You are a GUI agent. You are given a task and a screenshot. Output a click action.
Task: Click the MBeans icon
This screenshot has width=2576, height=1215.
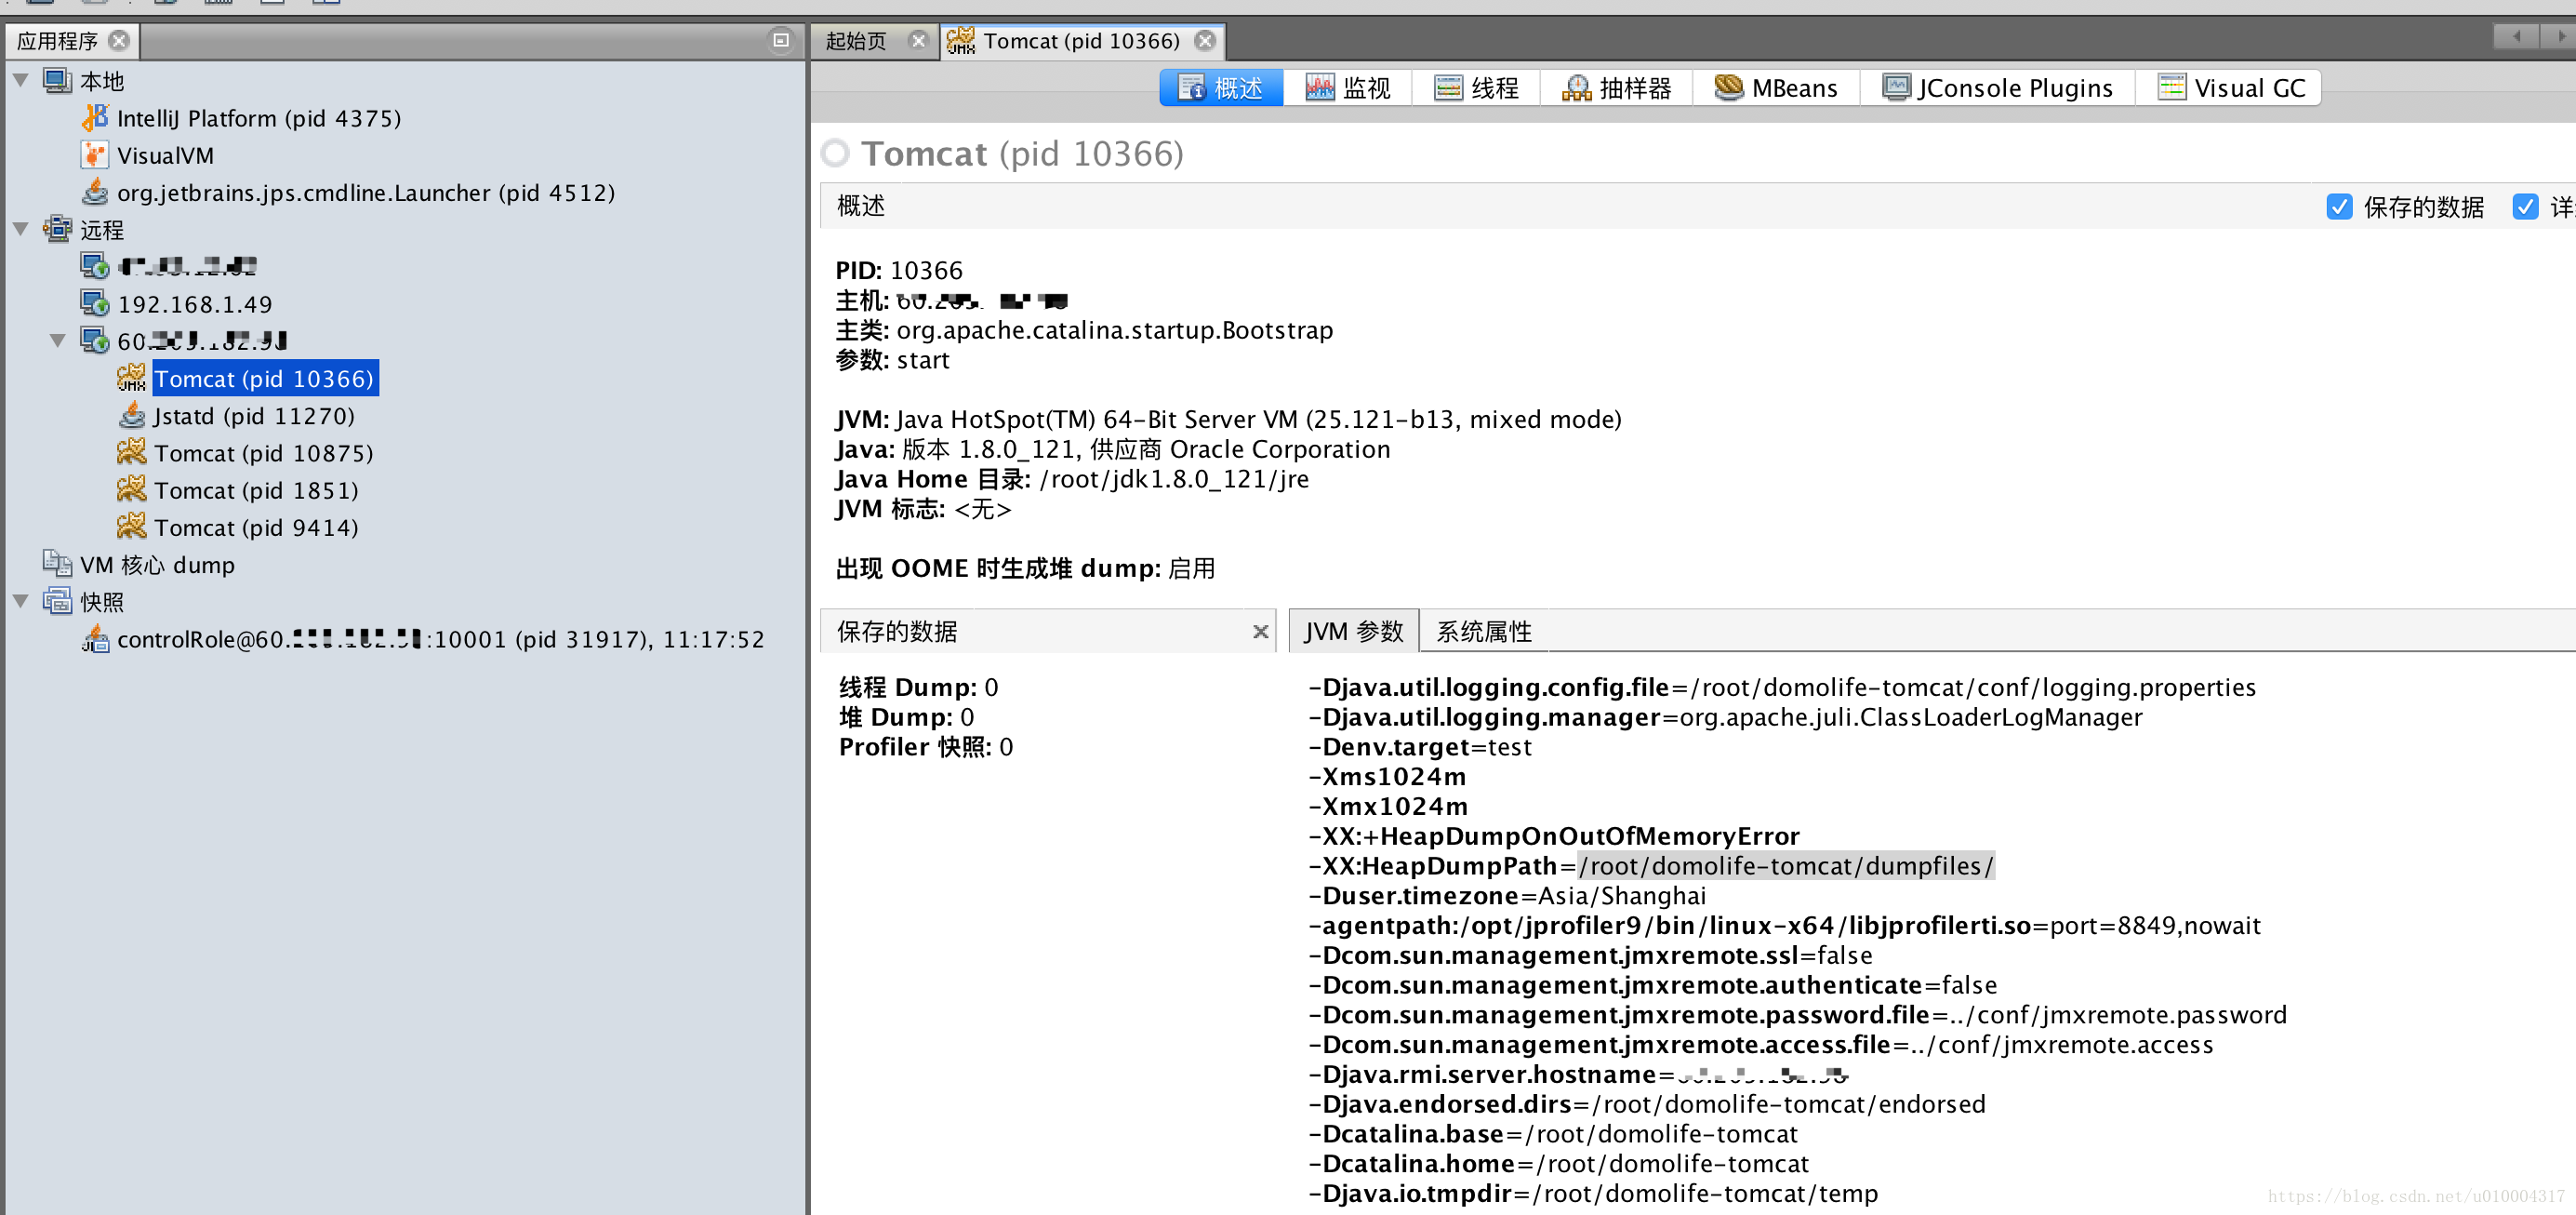[1729, 88]
